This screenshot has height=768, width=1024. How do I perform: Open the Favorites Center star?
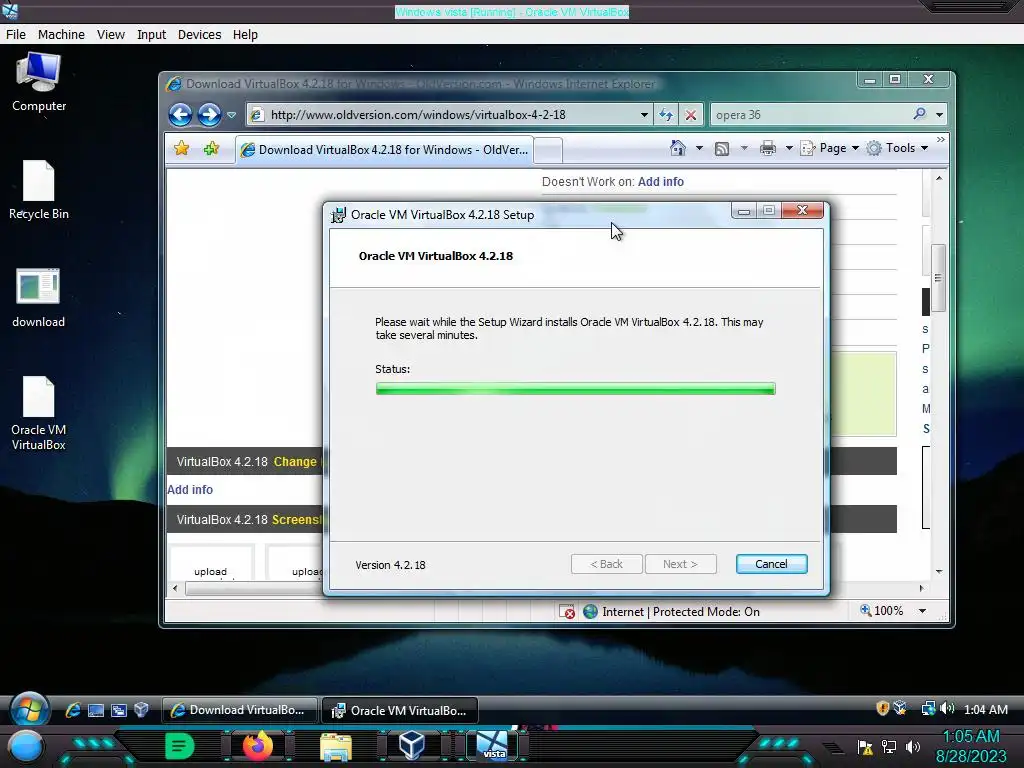pos(182,149)
